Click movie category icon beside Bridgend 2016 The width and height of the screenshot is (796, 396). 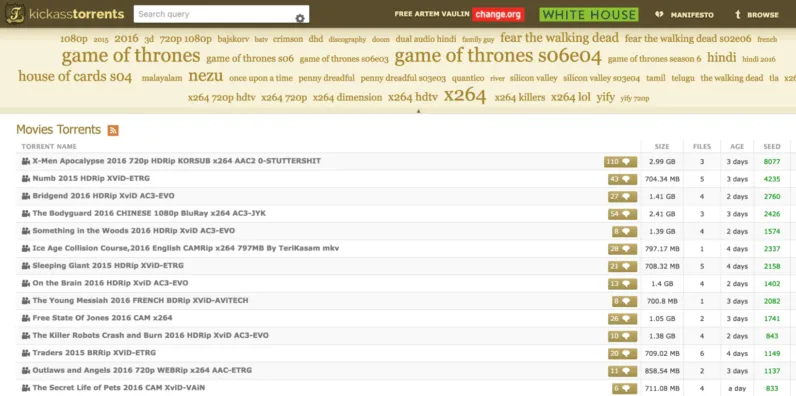[x=26, y=196]
